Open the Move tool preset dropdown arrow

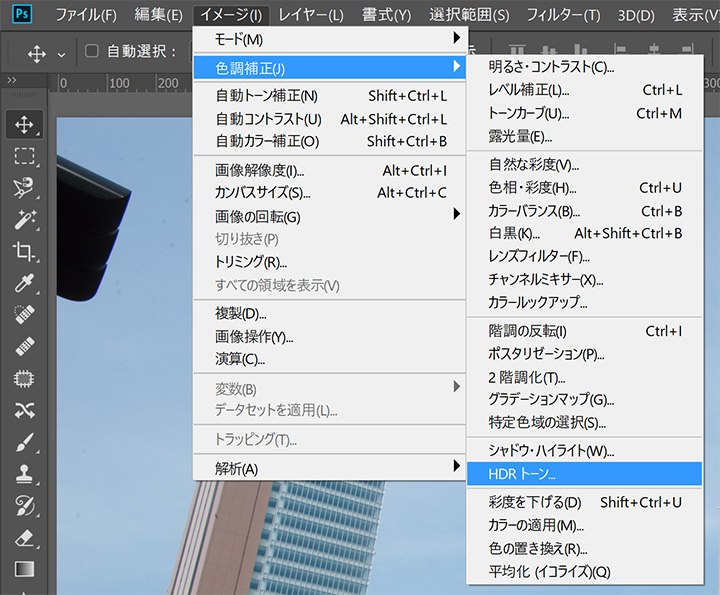[61, 53]
